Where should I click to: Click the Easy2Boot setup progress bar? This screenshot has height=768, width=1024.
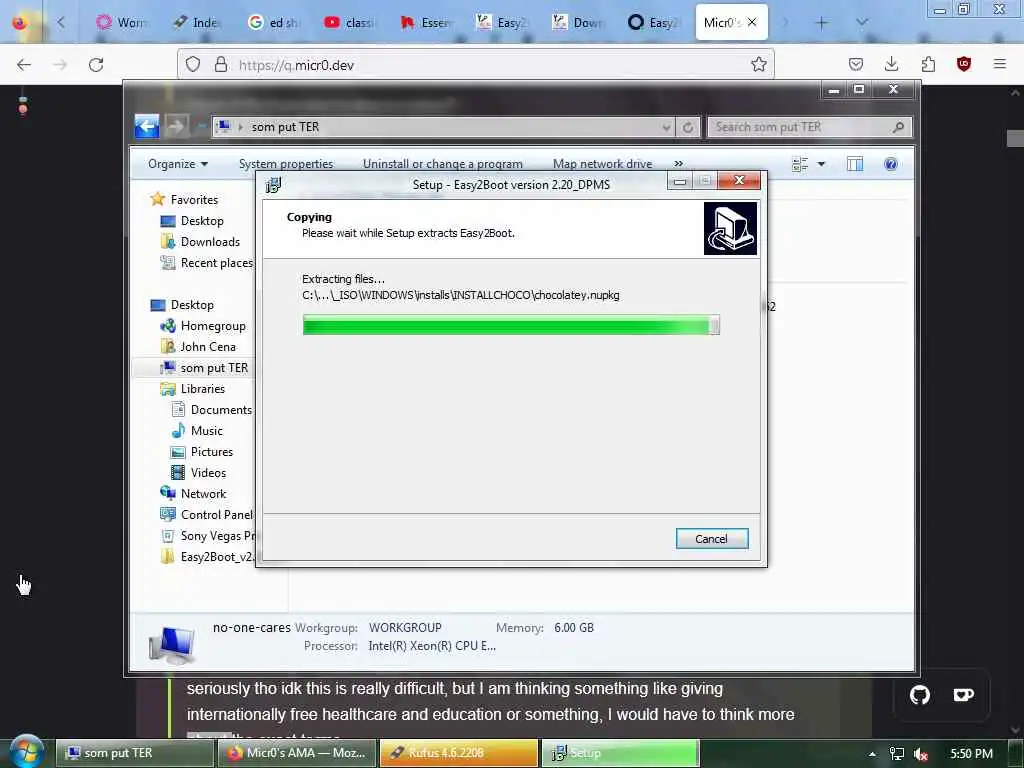tap(511, 325)
